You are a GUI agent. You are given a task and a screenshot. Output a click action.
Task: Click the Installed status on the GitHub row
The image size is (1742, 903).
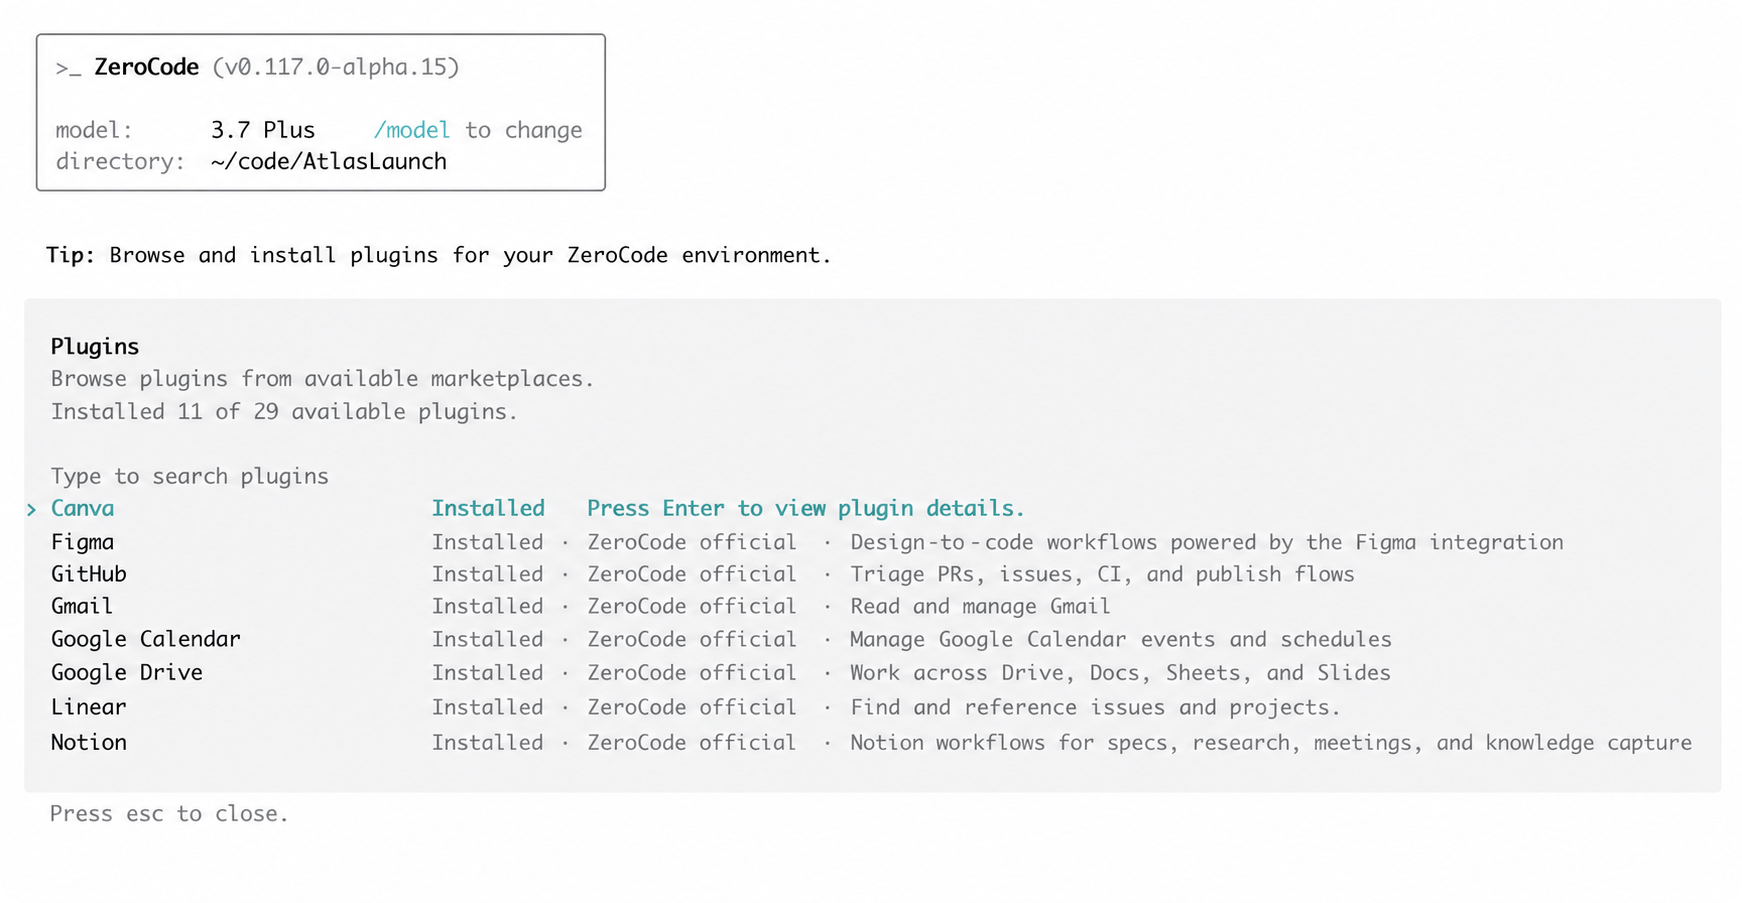coord(488,574)
